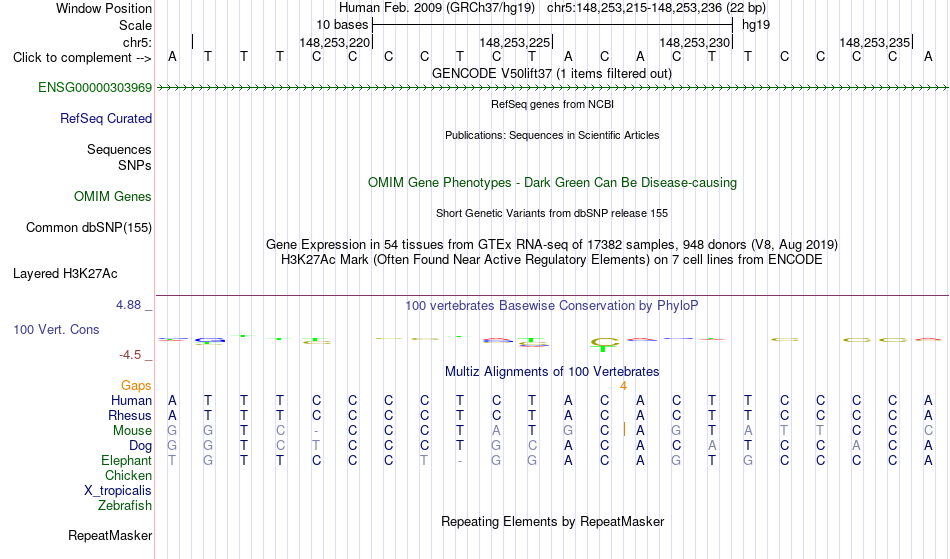Select the Chicken alignment row label
This screenshot has width=950, height=559.
[128, 476]
